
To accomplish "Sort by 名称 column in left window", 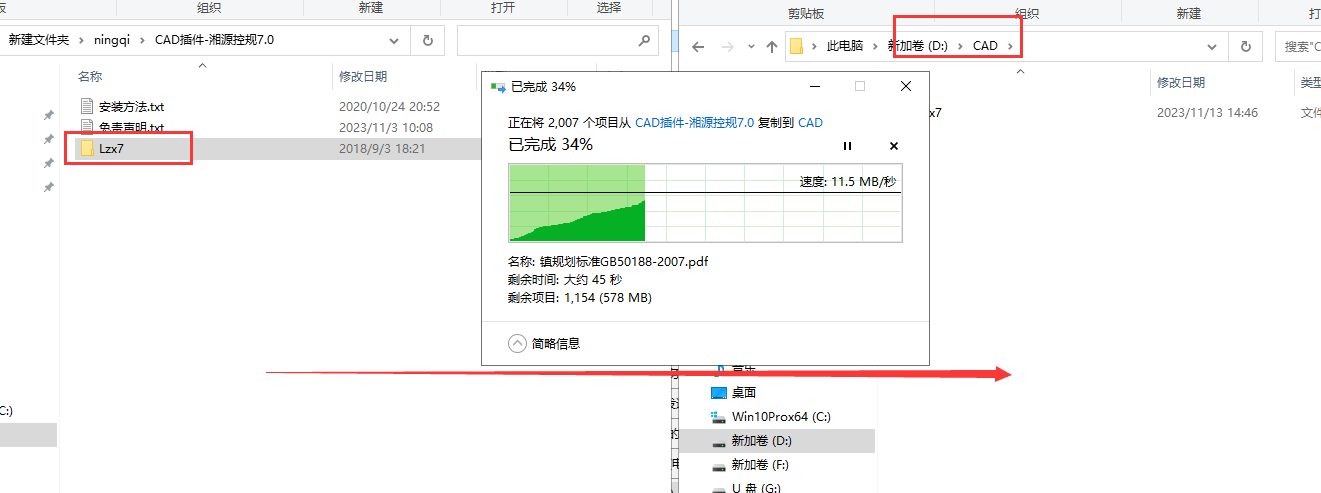I will tap(90, 76).
